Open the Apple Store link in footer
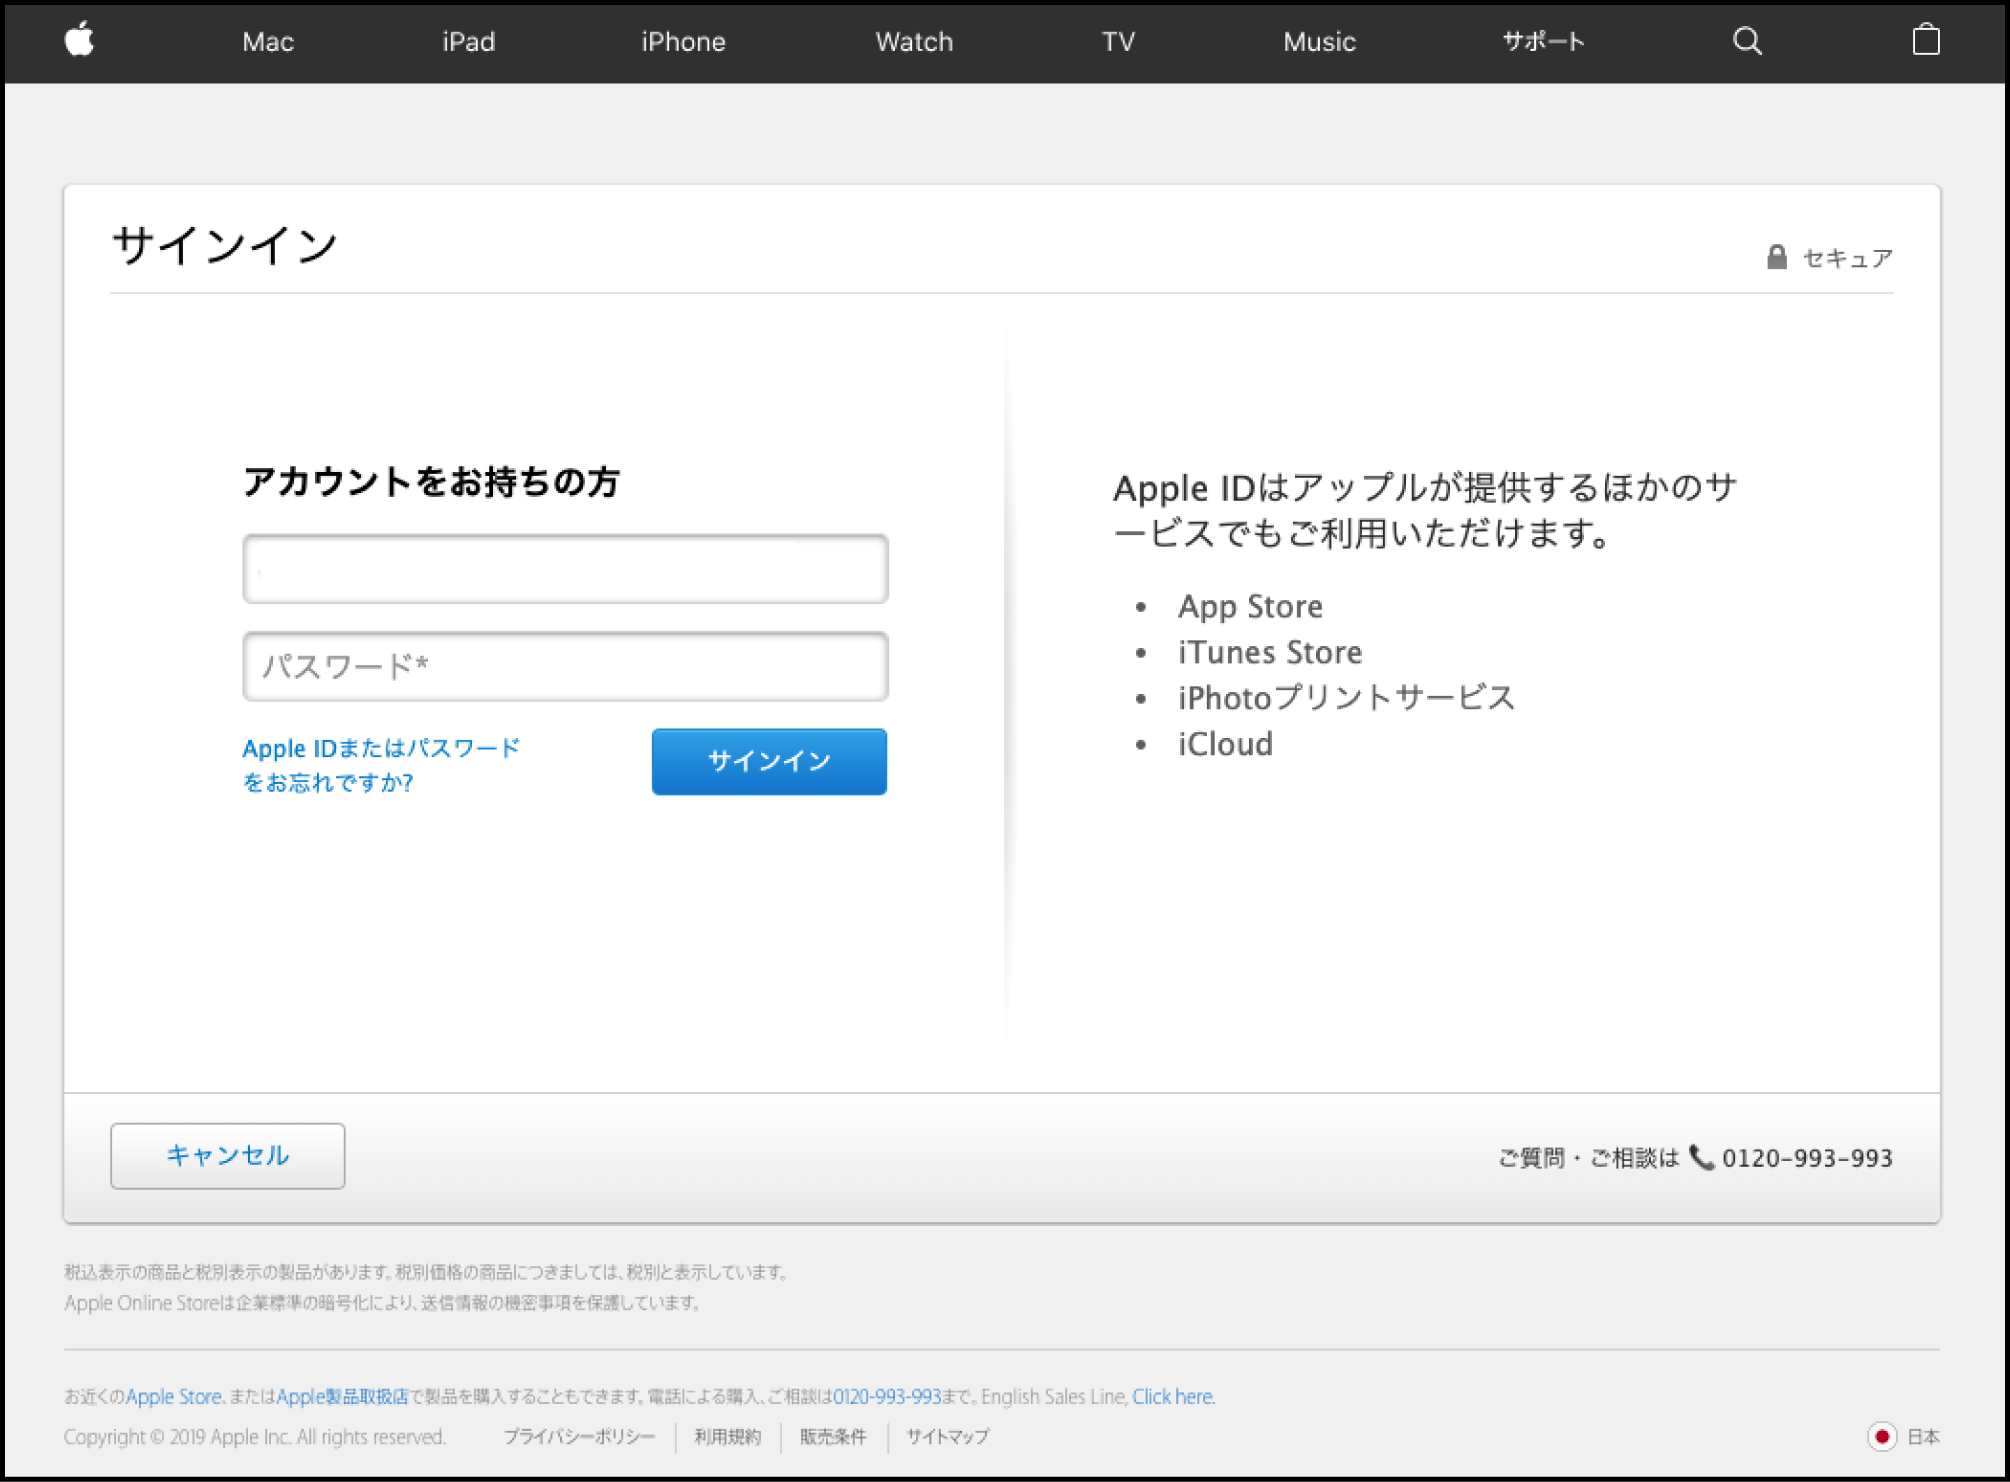The height and width of the screenshot is (1482, 2010). pos(173,1396)
